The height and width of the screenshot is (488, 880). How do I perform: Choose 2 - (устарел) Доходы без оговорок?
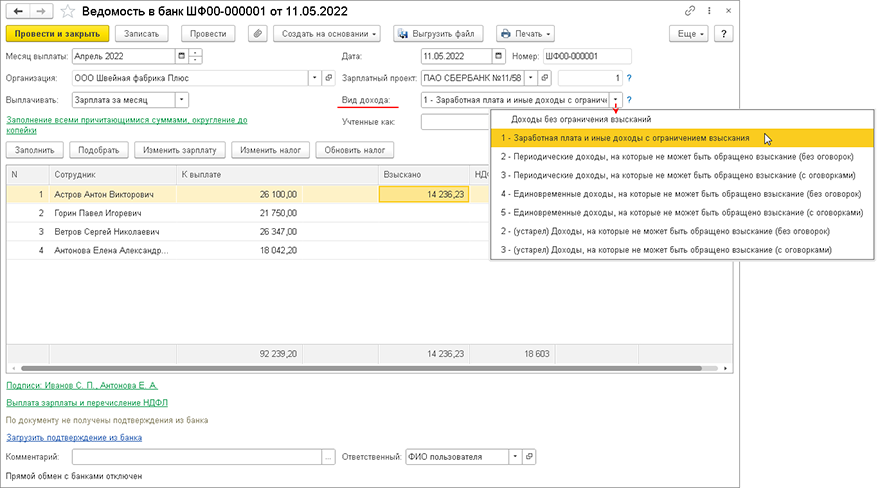coord(682,231)
